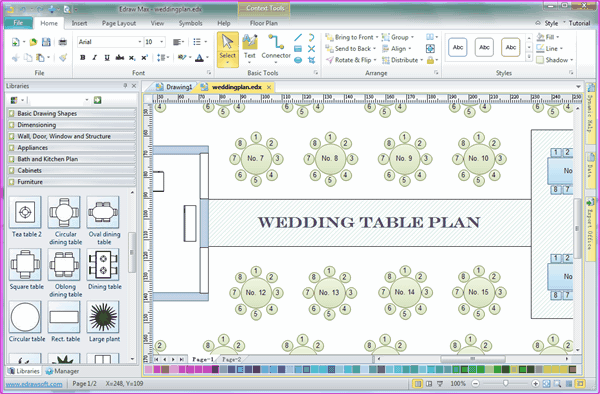
Task: Choose the Connector tool
Action: [276, 47]
